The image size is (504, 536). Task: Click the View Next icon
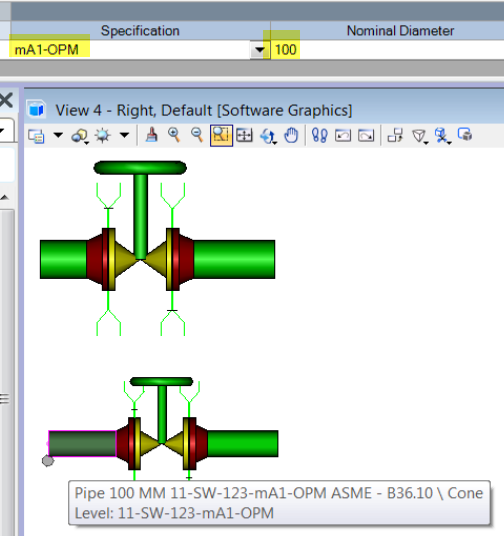pyautogui.click(x=366, y=135)
